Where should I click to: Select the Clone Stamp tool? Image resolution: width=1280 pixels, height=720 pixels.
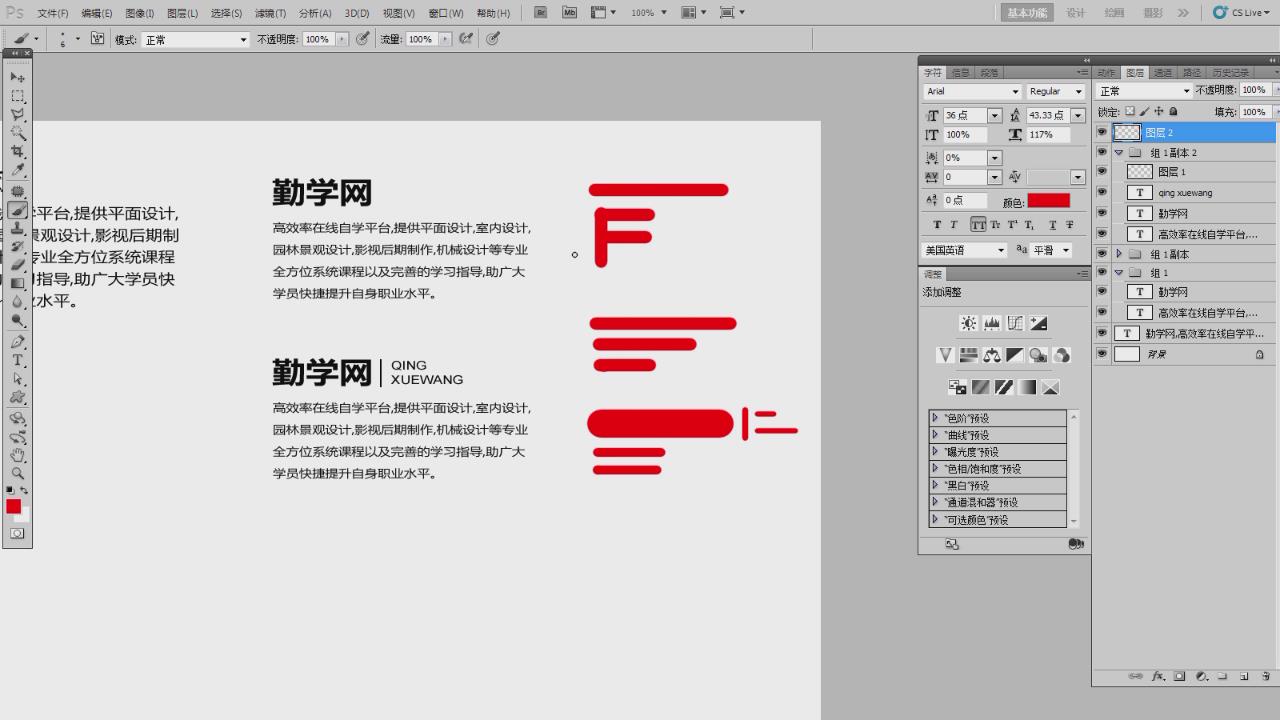pos(18,228)
